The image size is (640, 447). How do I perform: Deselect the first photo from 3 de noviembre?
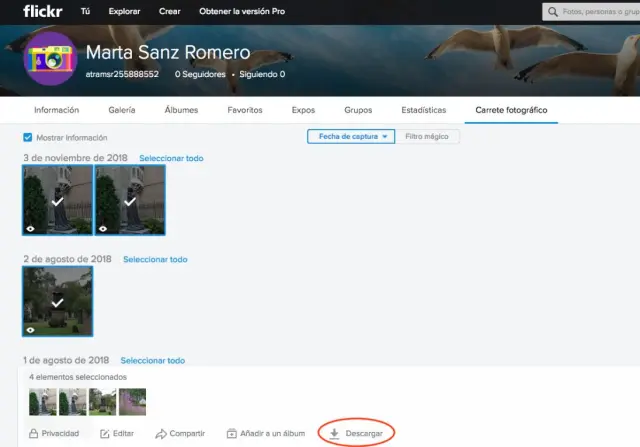57,200
